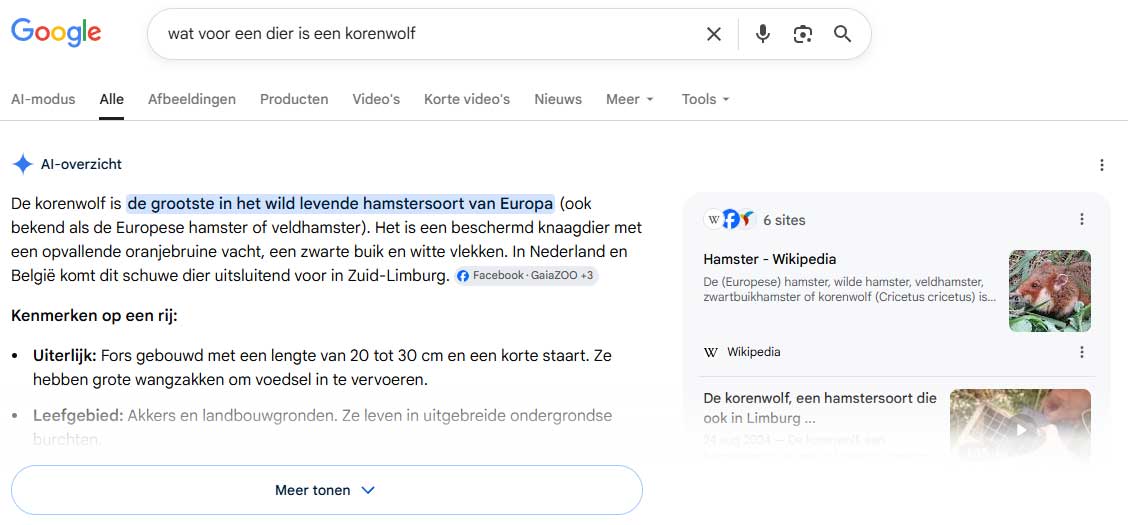Viewport: 1128px width, 525px height.
Task: Click the 'AI-overzicht' heading text
Action: 81,165
